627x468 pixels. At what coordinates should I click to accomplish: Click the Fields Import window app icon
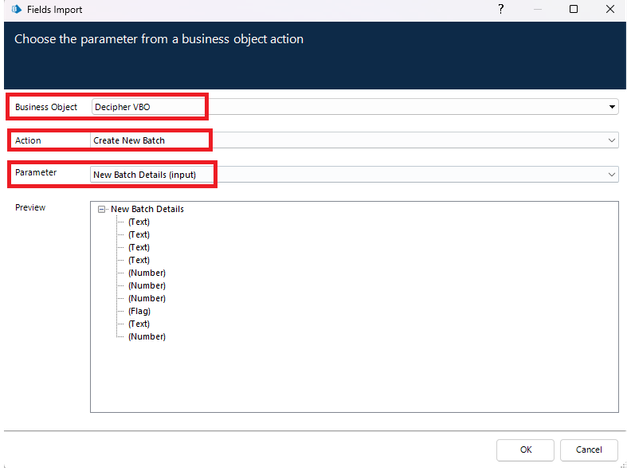pyautogui.click(x=16, y=9)
